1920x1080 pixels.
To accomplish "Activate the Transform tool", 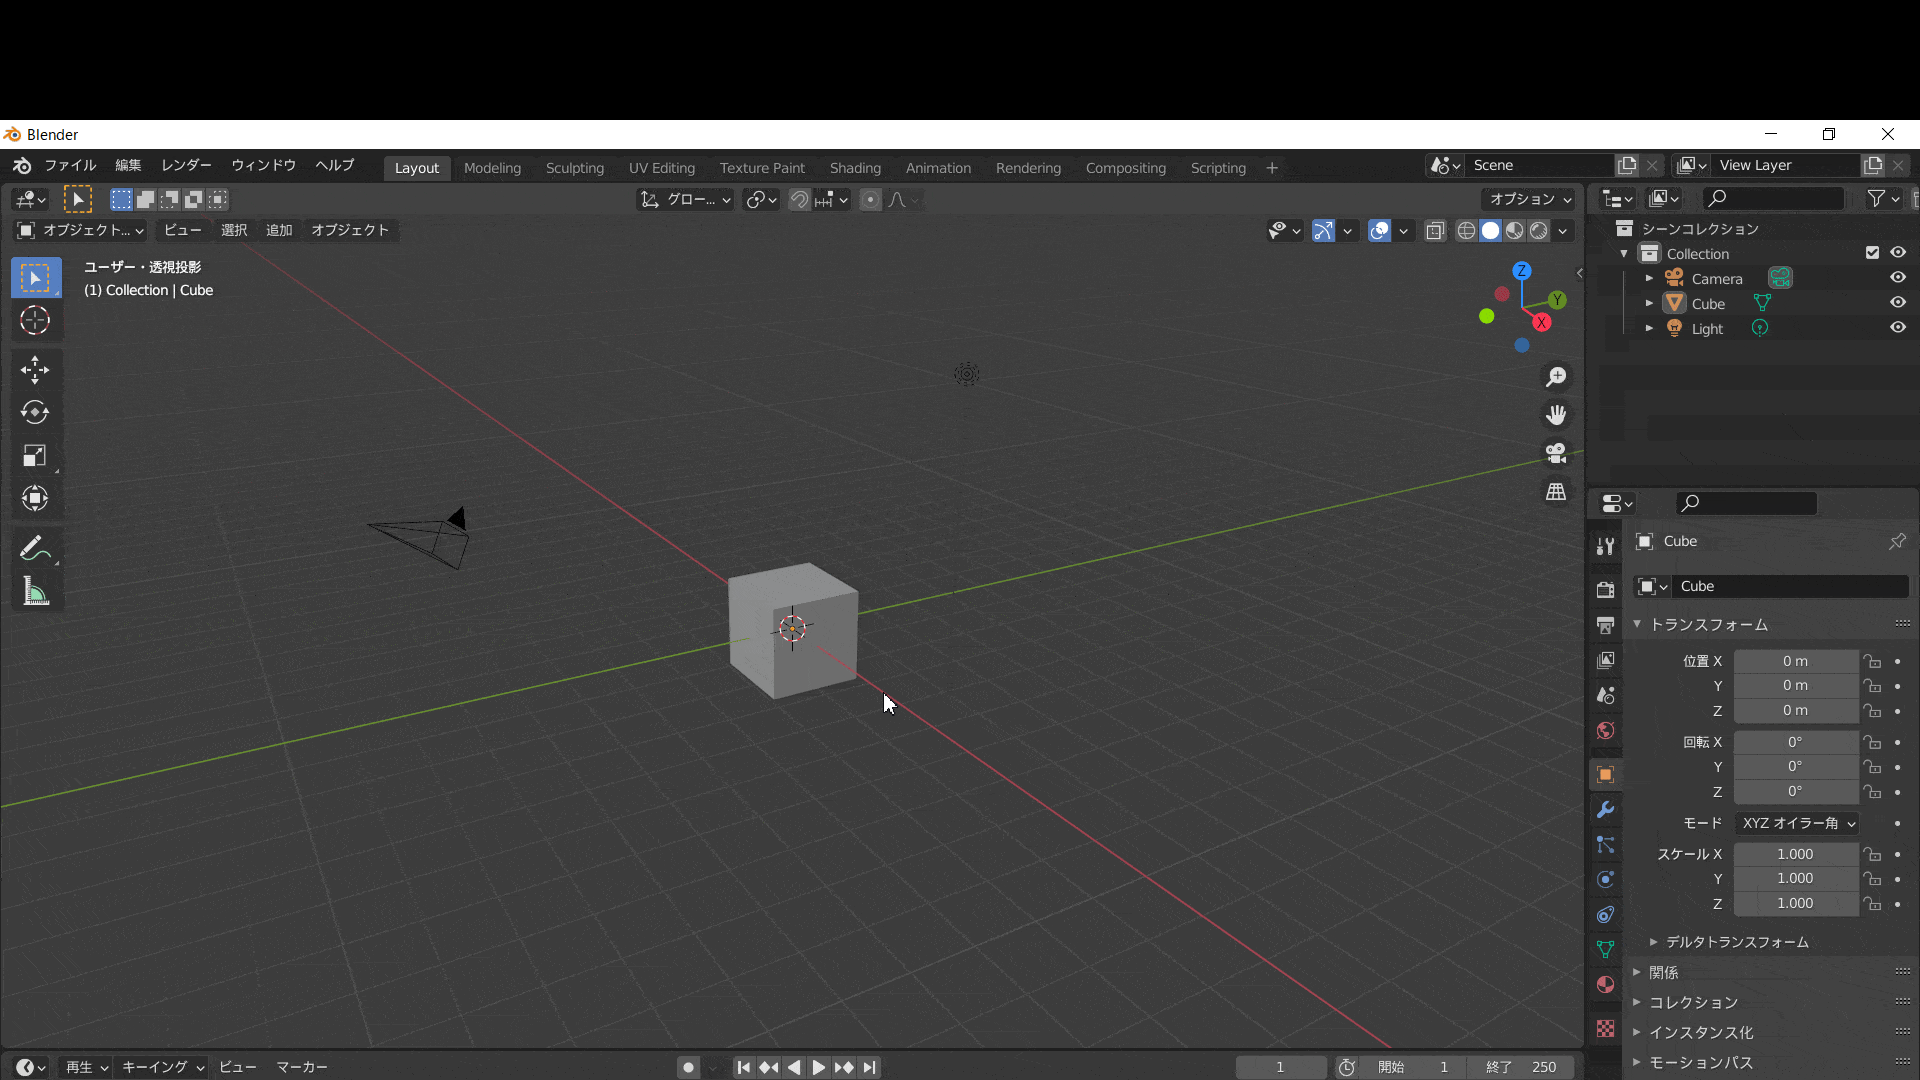I will (35, 498).
